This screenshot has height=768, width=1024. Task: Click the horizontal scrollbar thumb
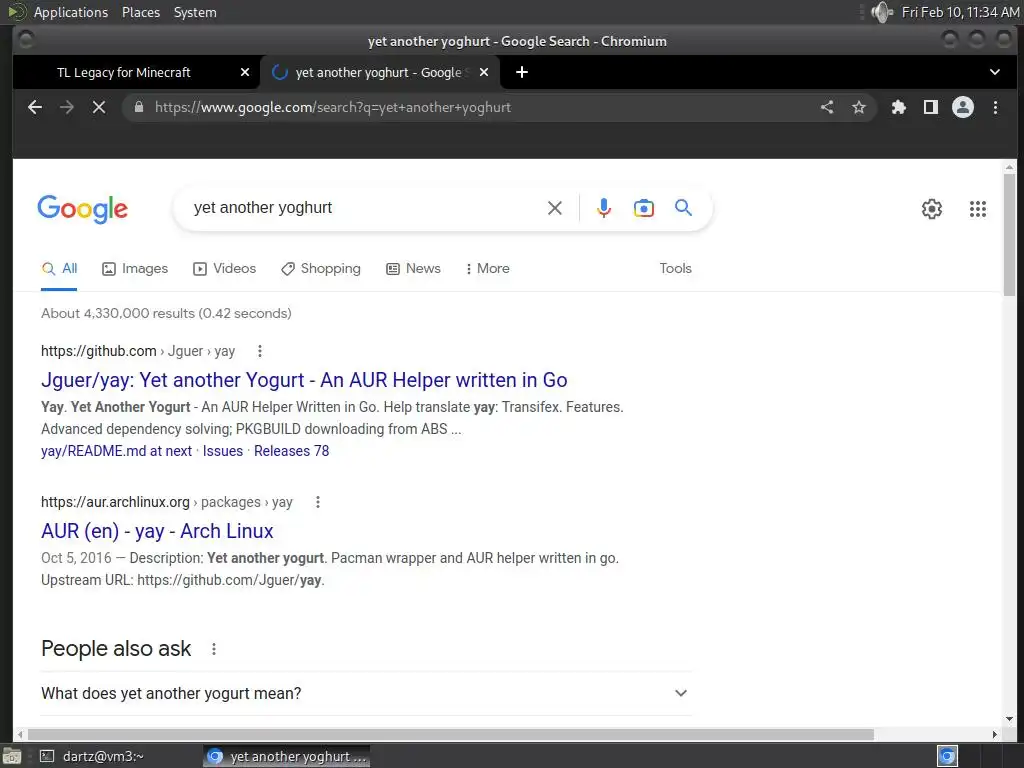(451, 735)
